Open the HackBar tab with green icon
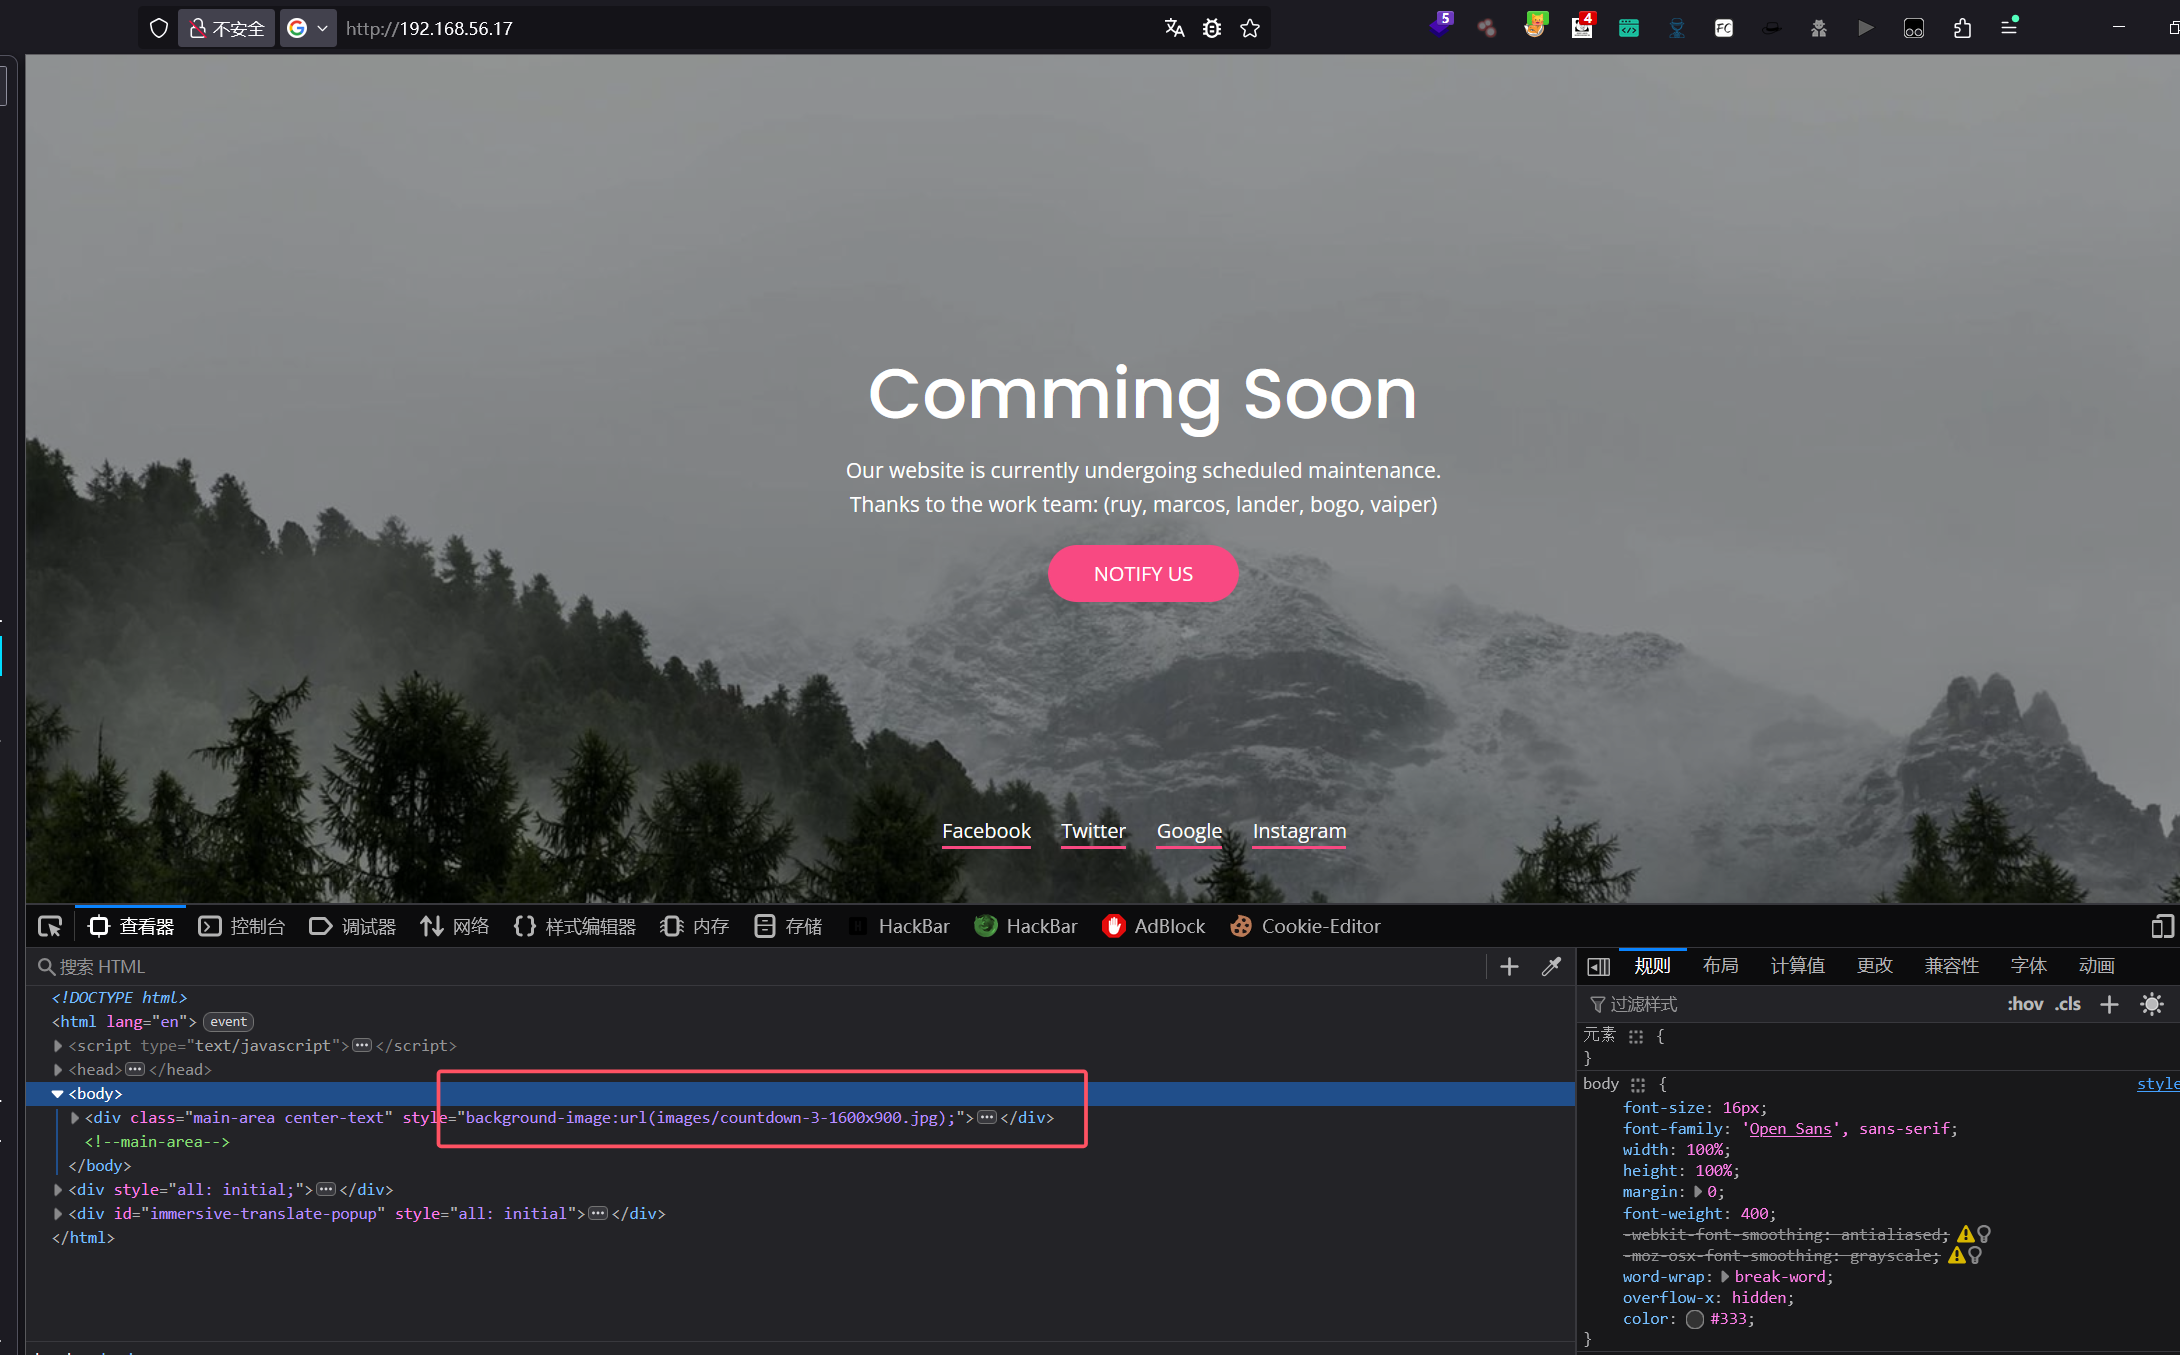2180x1355 pixels. coord(1026,926)
